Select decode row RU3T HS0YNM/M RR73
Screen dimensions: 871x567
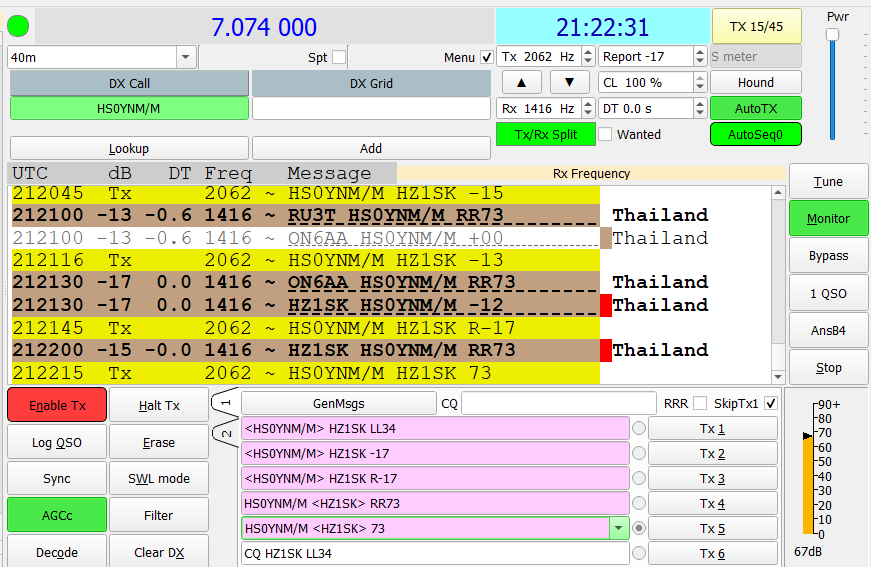pyautogui.click(x=306, y=215)
